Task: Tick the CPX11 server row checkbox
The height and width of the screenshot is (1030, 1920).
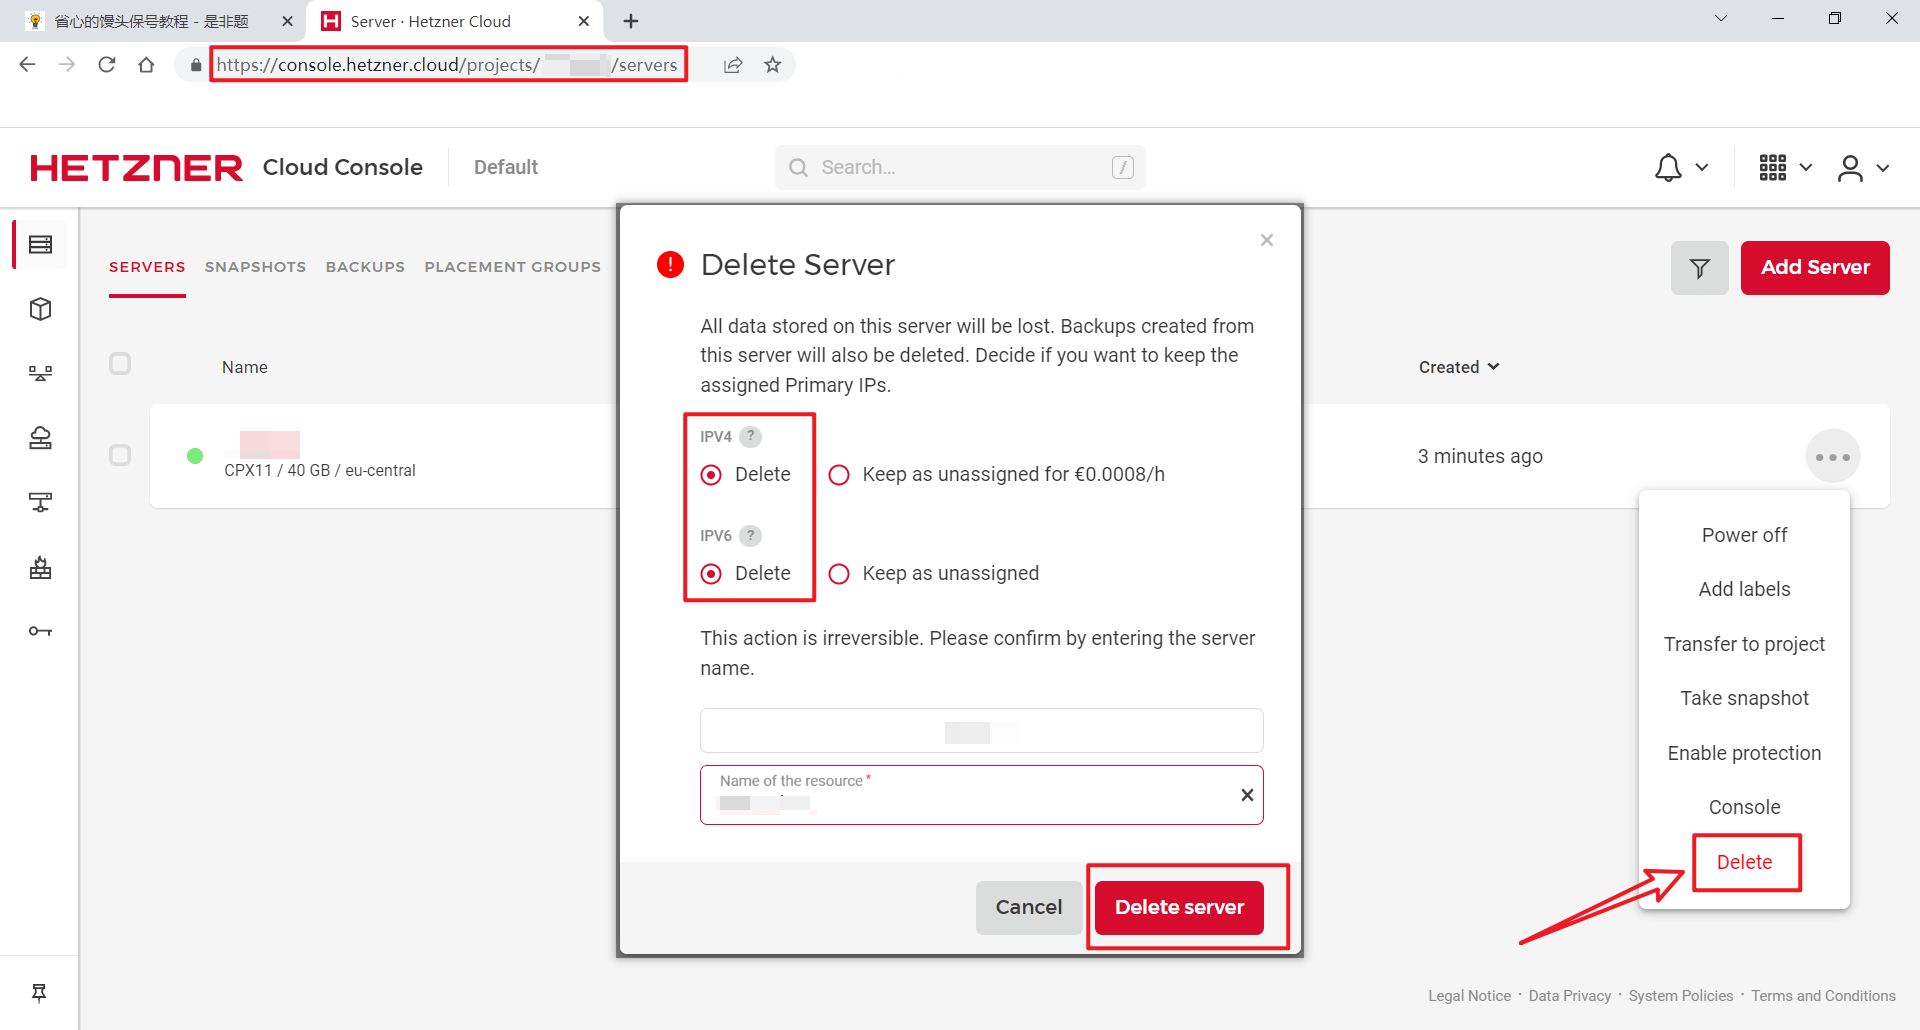Action: coord(120,456)
